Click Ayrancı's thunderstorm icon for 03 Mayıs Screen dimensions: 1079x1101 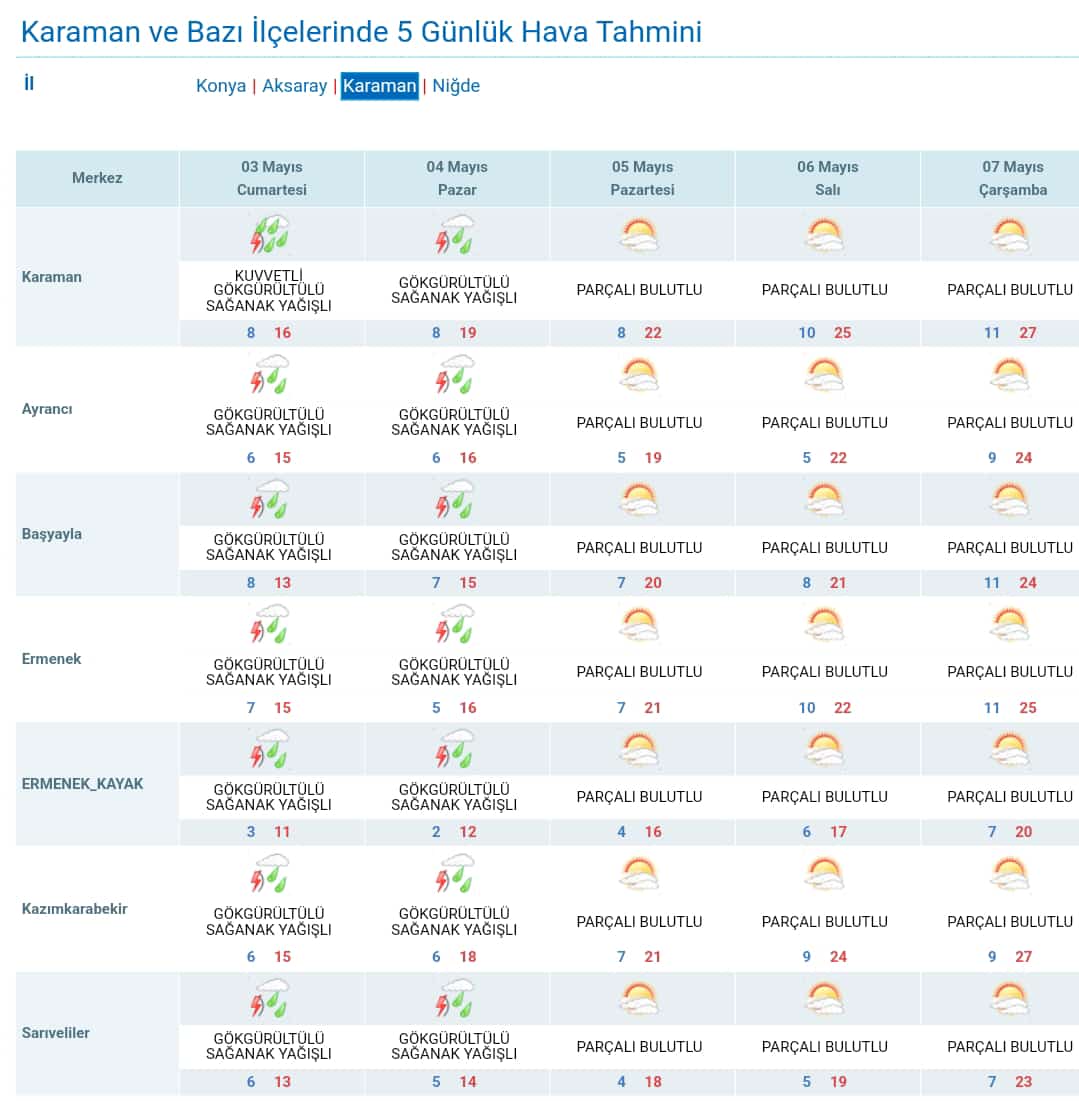(270, 376)
